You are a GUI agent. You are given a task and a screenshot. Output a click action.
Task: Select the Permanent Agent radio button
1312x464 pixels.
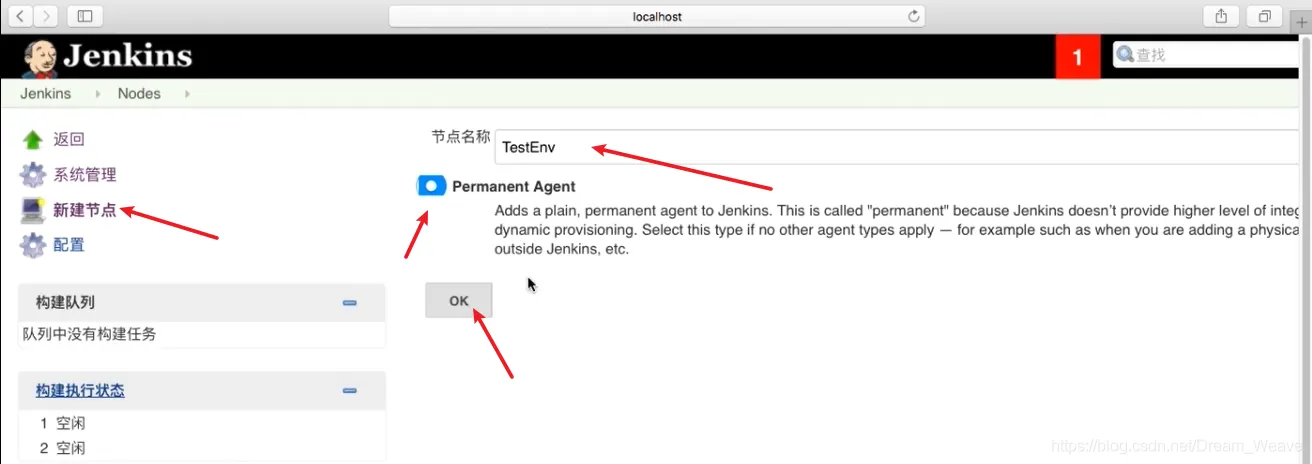pos(431,186)
